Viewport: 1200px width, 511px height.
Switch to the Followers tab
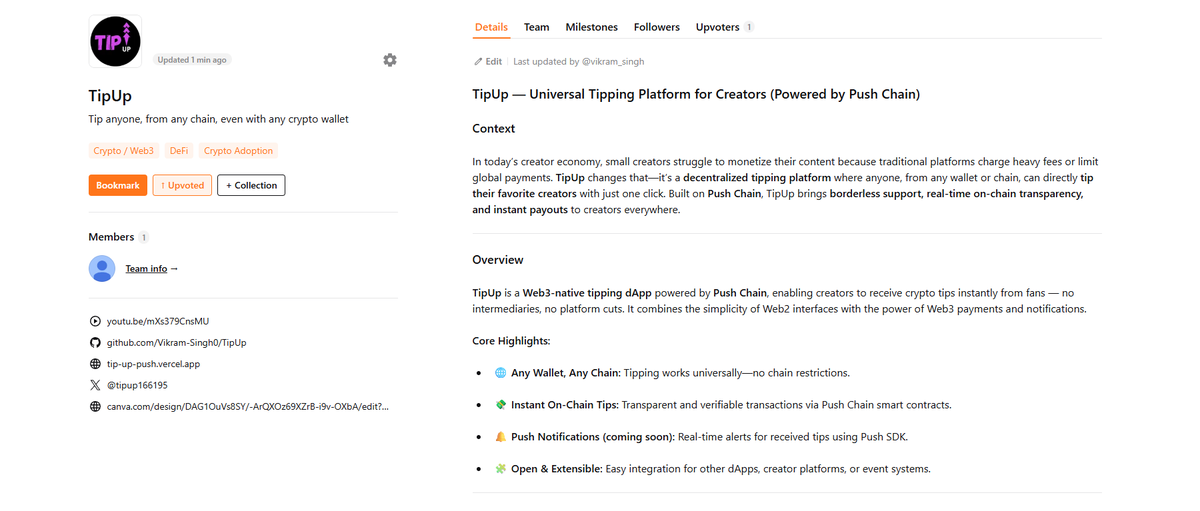(x=657, y=27)
